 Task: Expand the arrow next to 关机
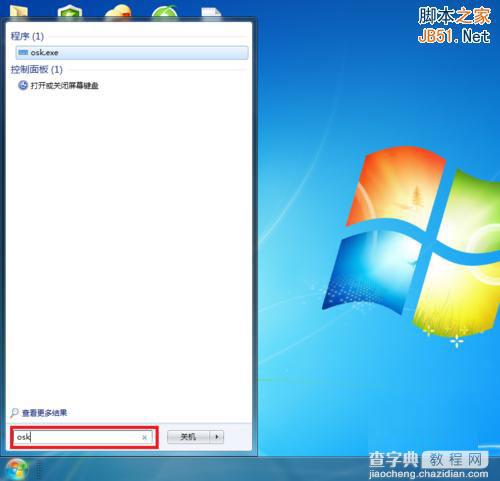click(217, 437)
